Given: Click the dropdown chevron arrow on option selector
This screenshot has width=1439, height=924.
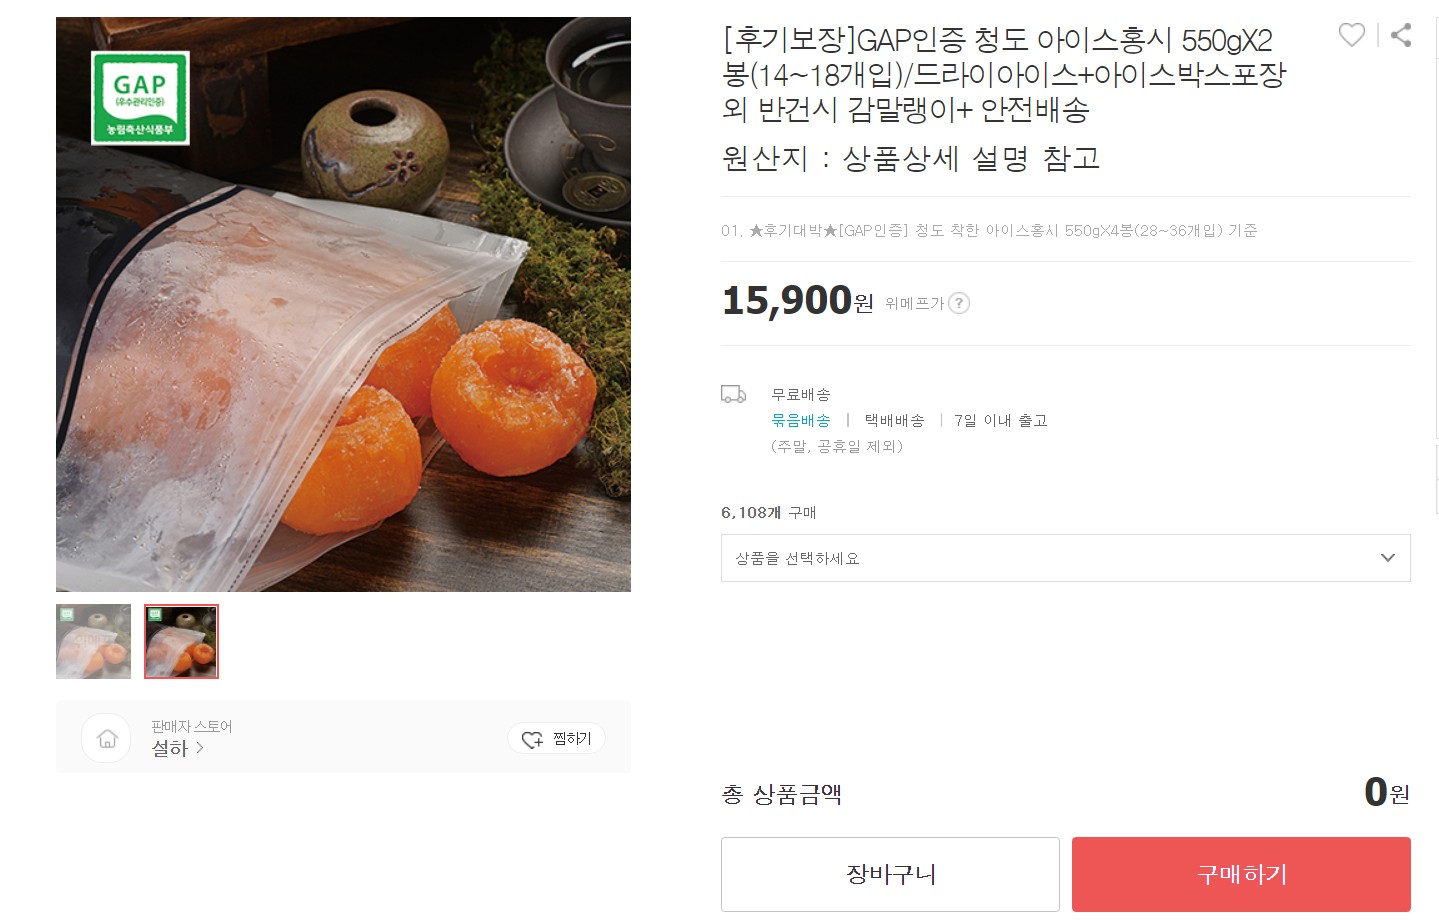Looking at the screenshot, I should click(x=1387, y=558).
